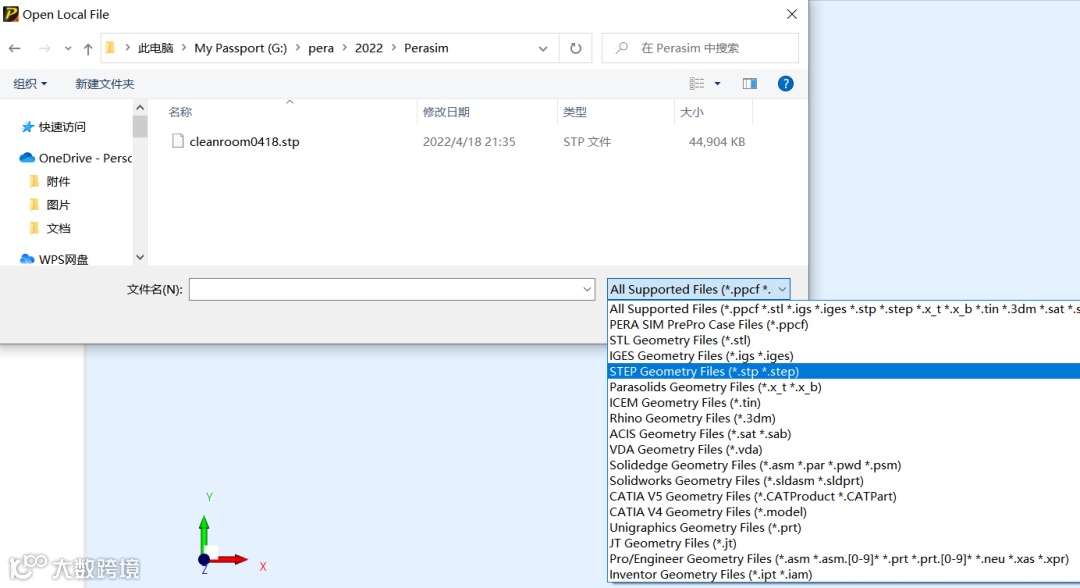The image size is (1080, 588).
Task: Click the pera breadcrumb segment
Action: point(321,48)
